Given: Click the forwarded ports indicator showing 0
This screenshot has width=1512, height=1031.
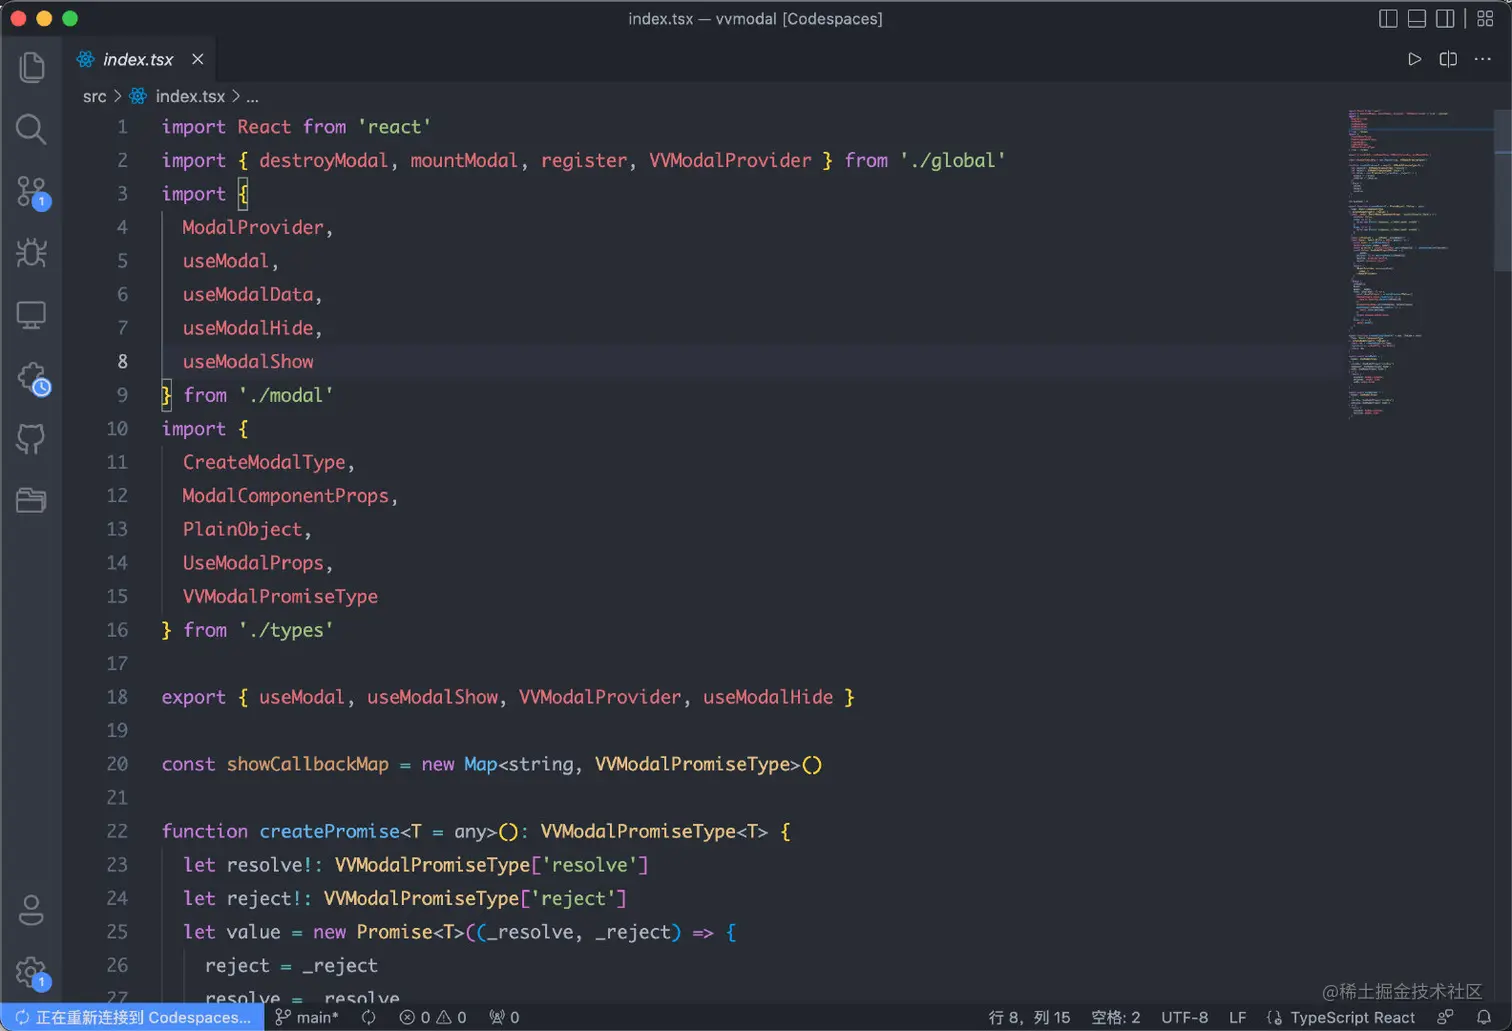Looking at the screenshot, I should [504, 1017].
